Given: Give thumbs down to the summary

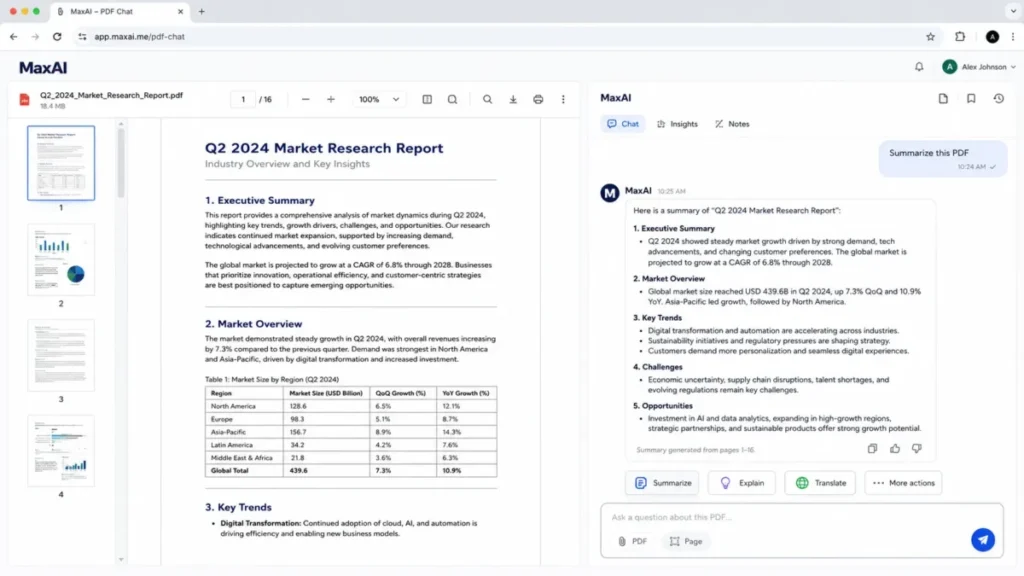Looking at the screenshot, I should tap(917, 449).
